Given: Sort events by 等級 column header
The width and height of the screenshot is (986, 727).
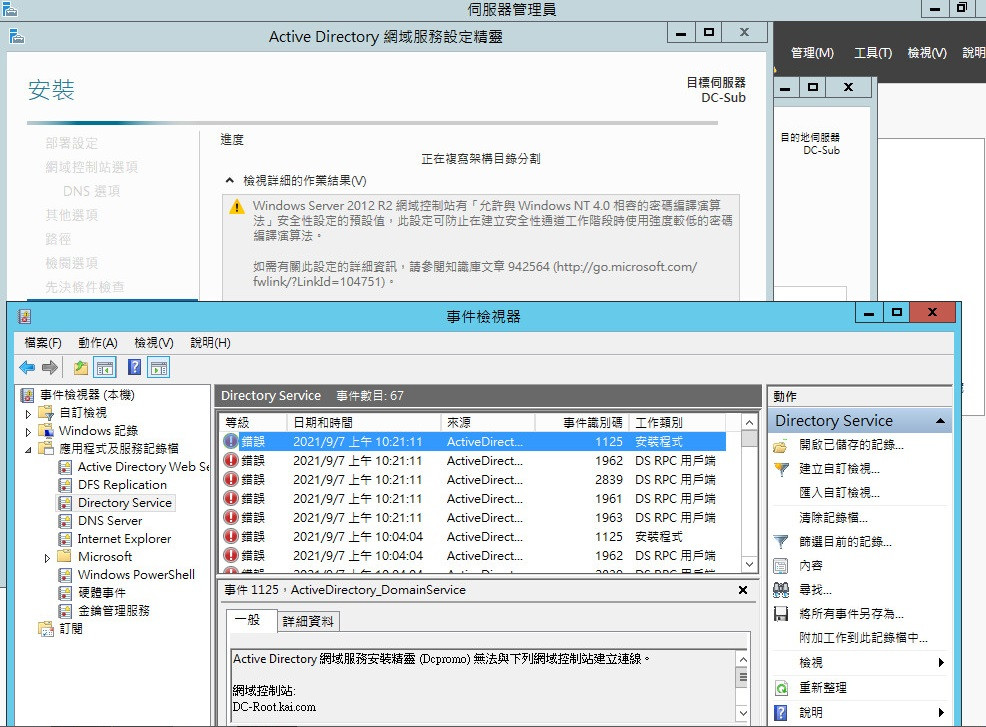Looking at the screenshot, I should (253, 423).
